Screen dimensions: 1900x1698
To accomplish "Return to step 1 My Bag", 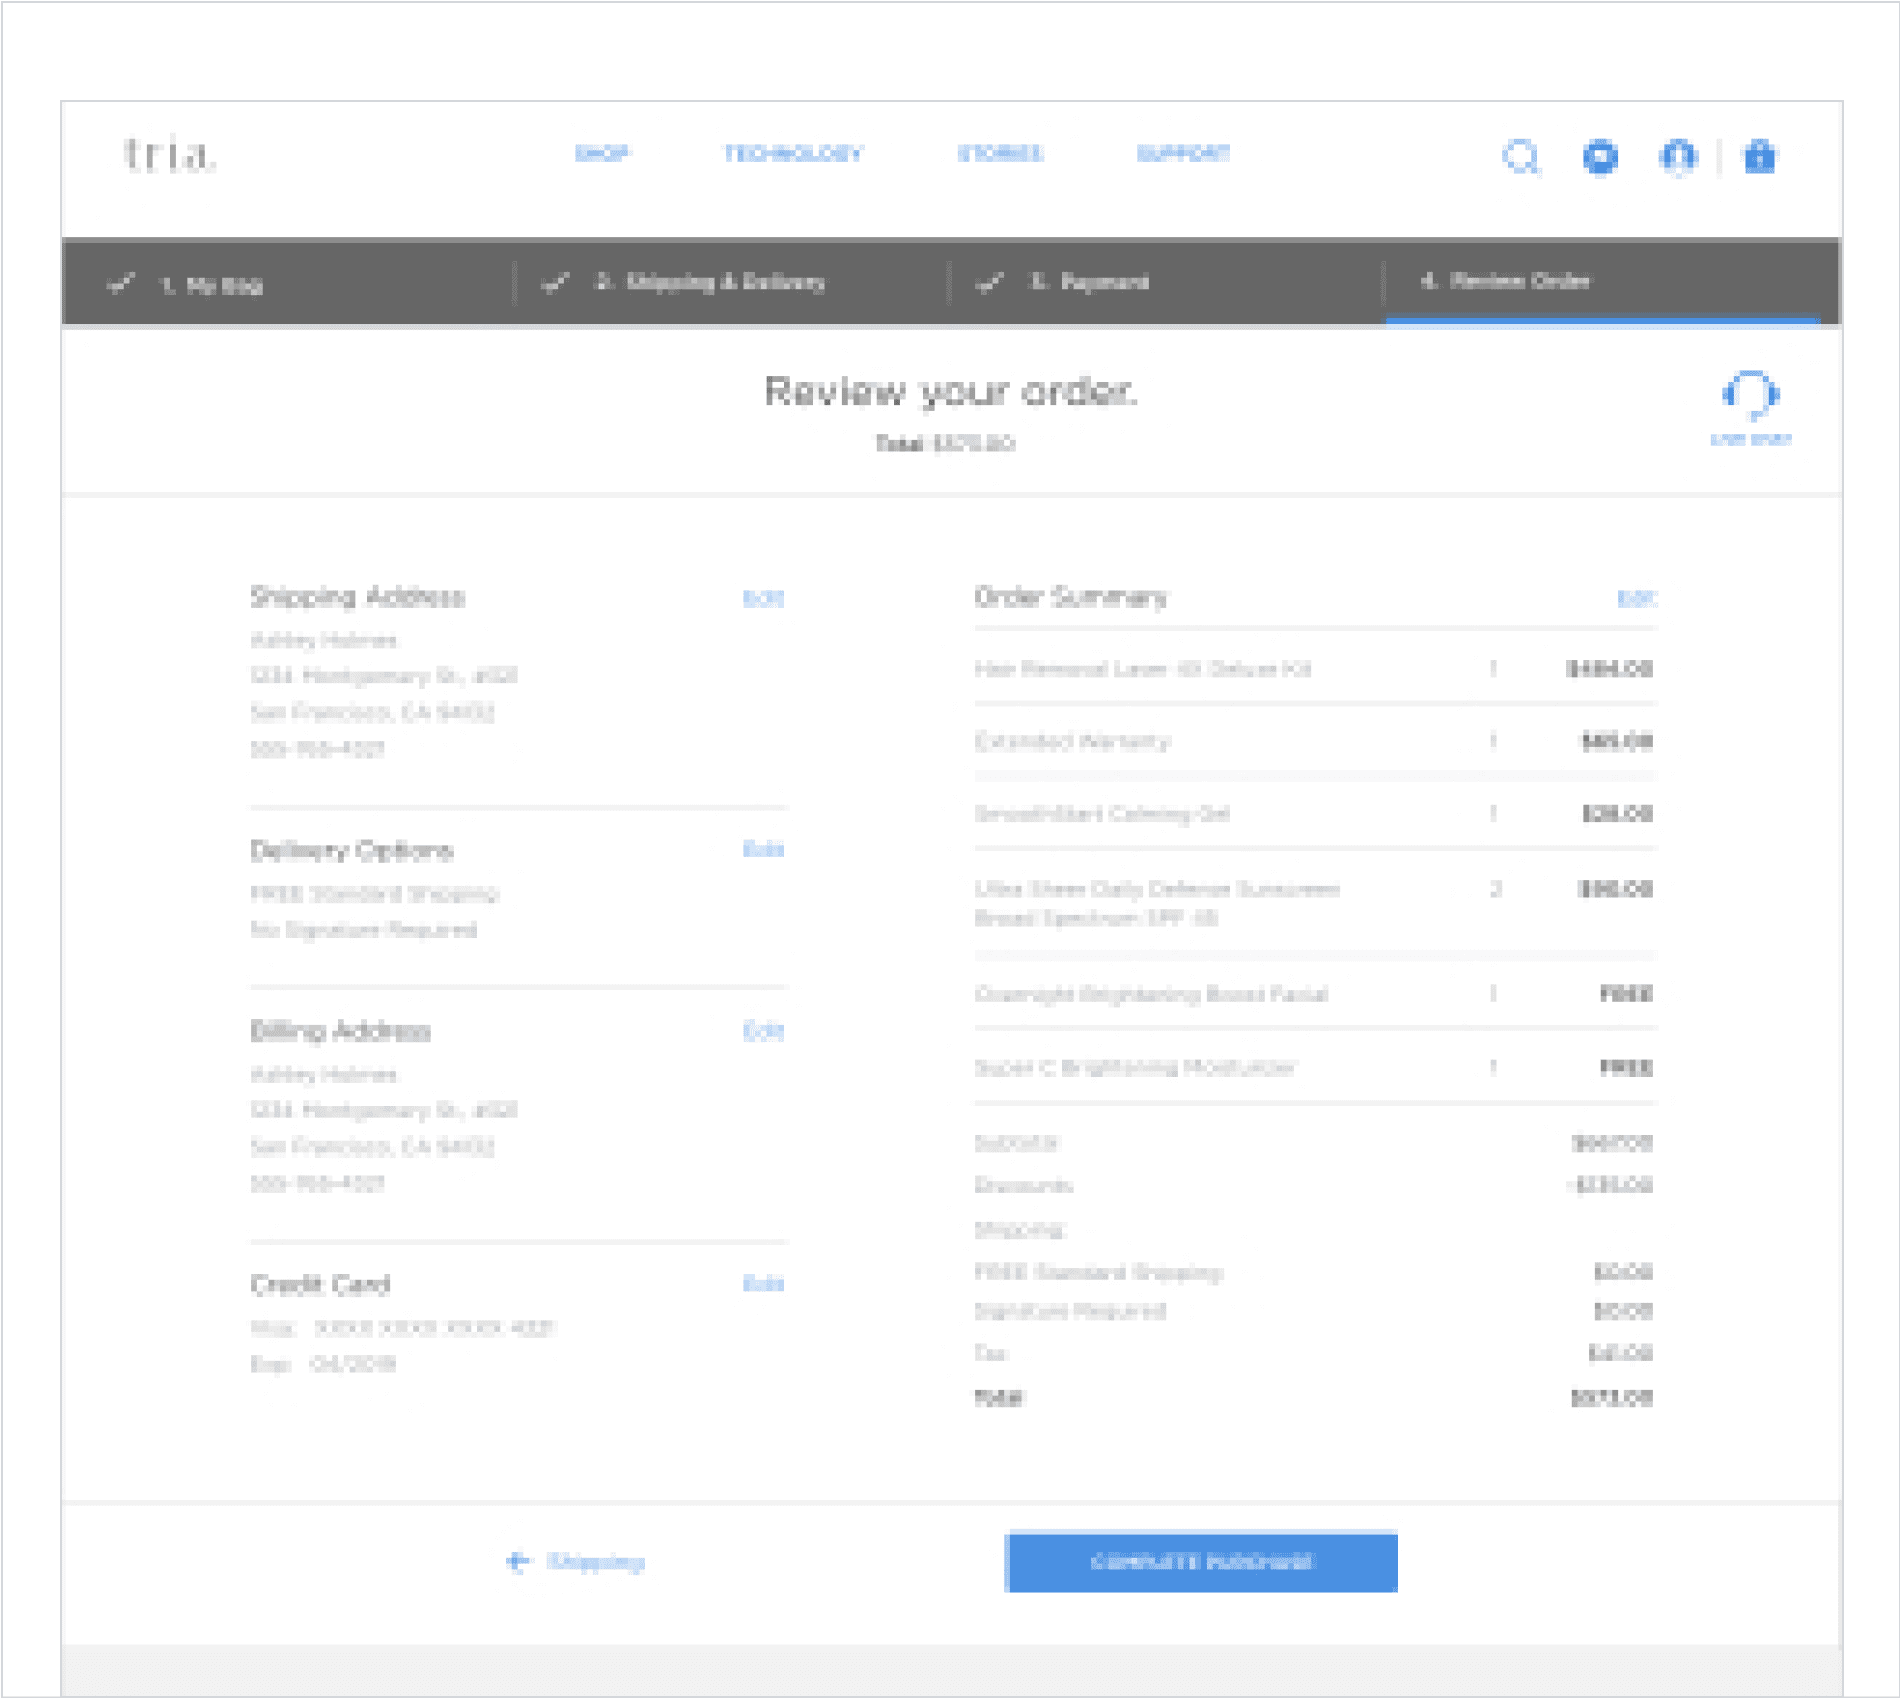I will pos(211,285).
